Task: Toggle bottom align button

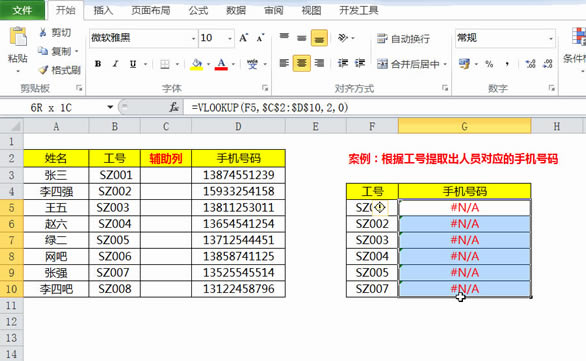Action: pyautogui.click(x=319, y=38)
